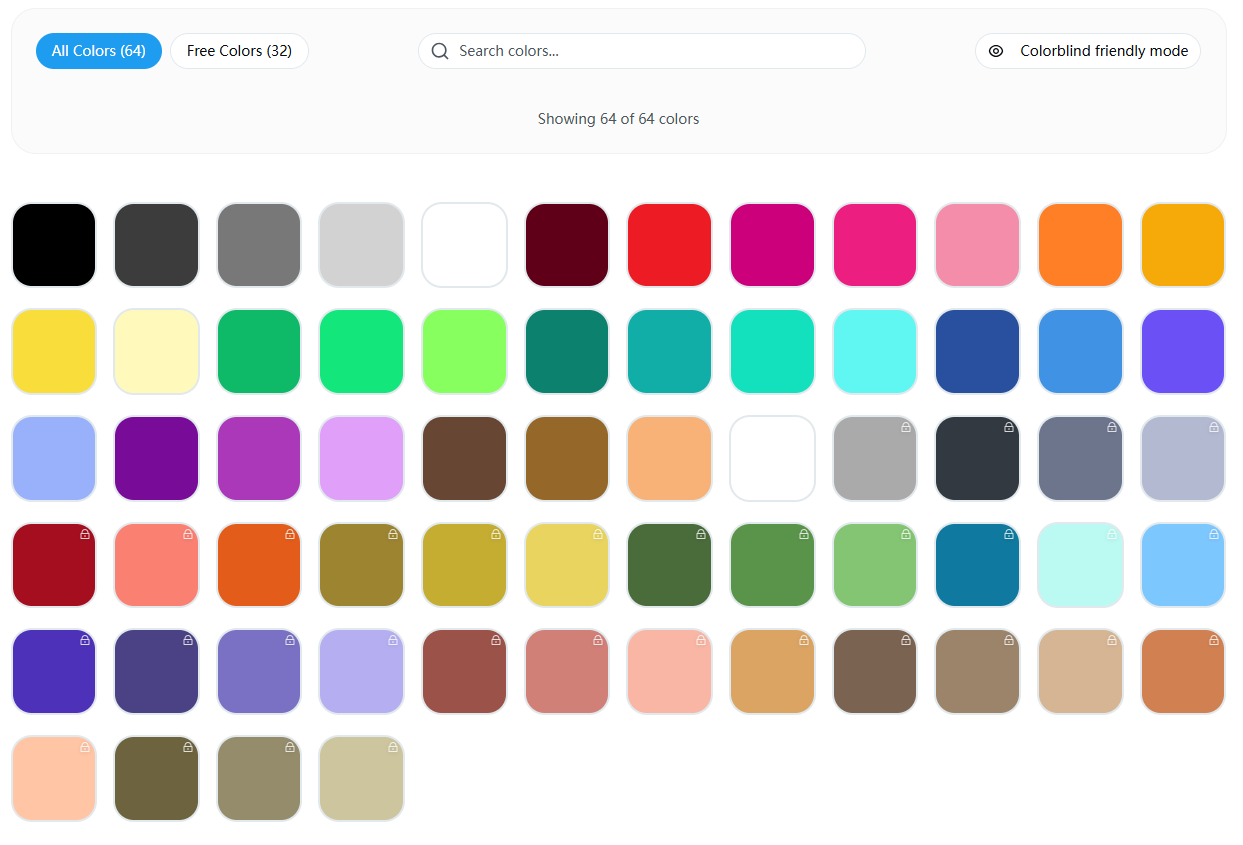Click the lock icon on the locked white swatch
This screenshot has height=845, width=1243.
tap(803, 427)
